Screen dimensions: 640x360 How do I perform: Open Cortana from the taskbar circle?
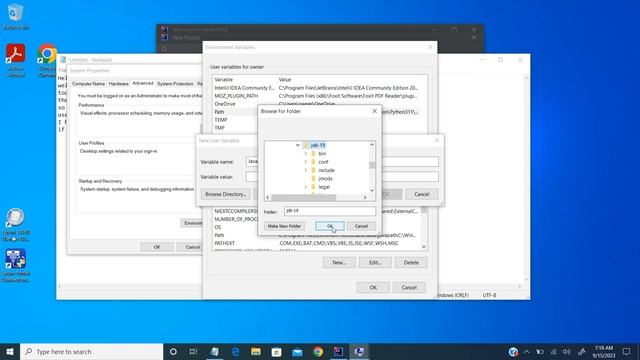click(x=173, y=351)
